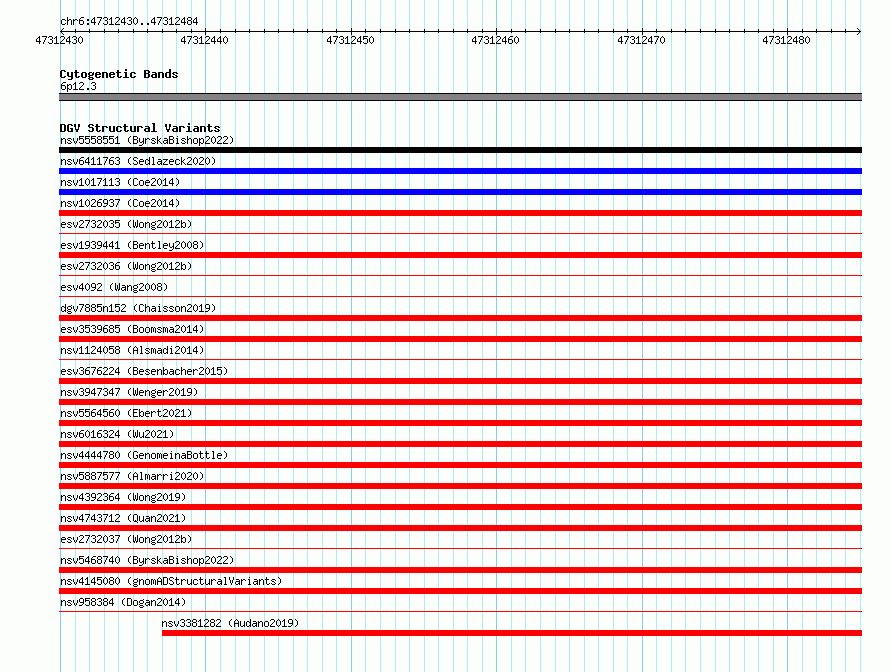This screenshot has height=672, width=890.
Task: Click the nsv4392364 (Wong2019) label
Action: point(123,497)
